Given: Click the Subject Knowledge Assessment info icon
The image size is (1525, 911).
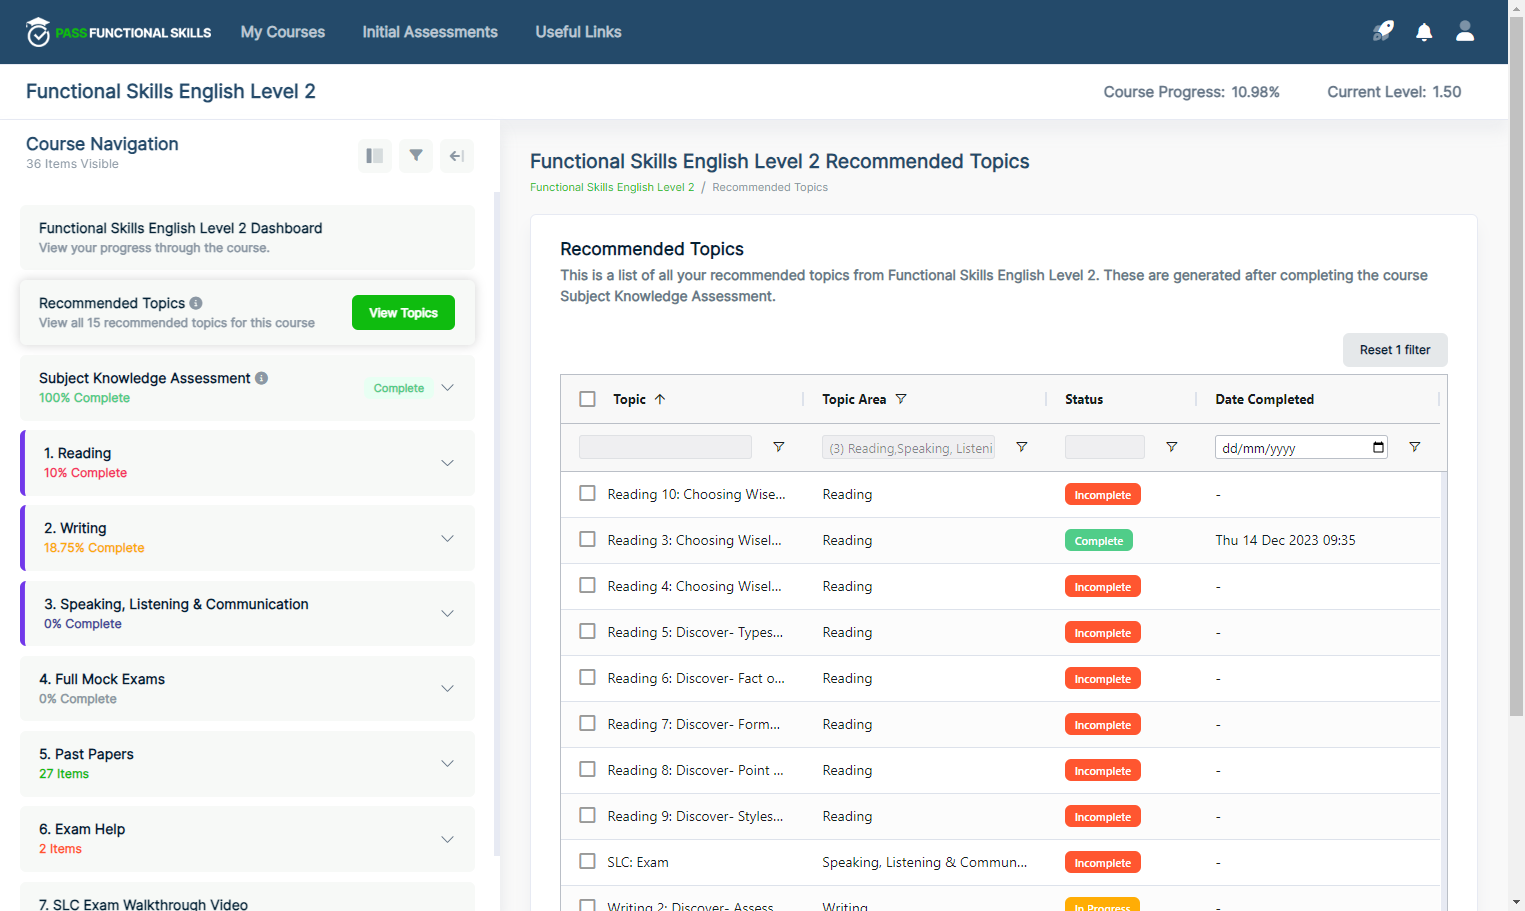Looking at the screenshot, I should [261, 378].
